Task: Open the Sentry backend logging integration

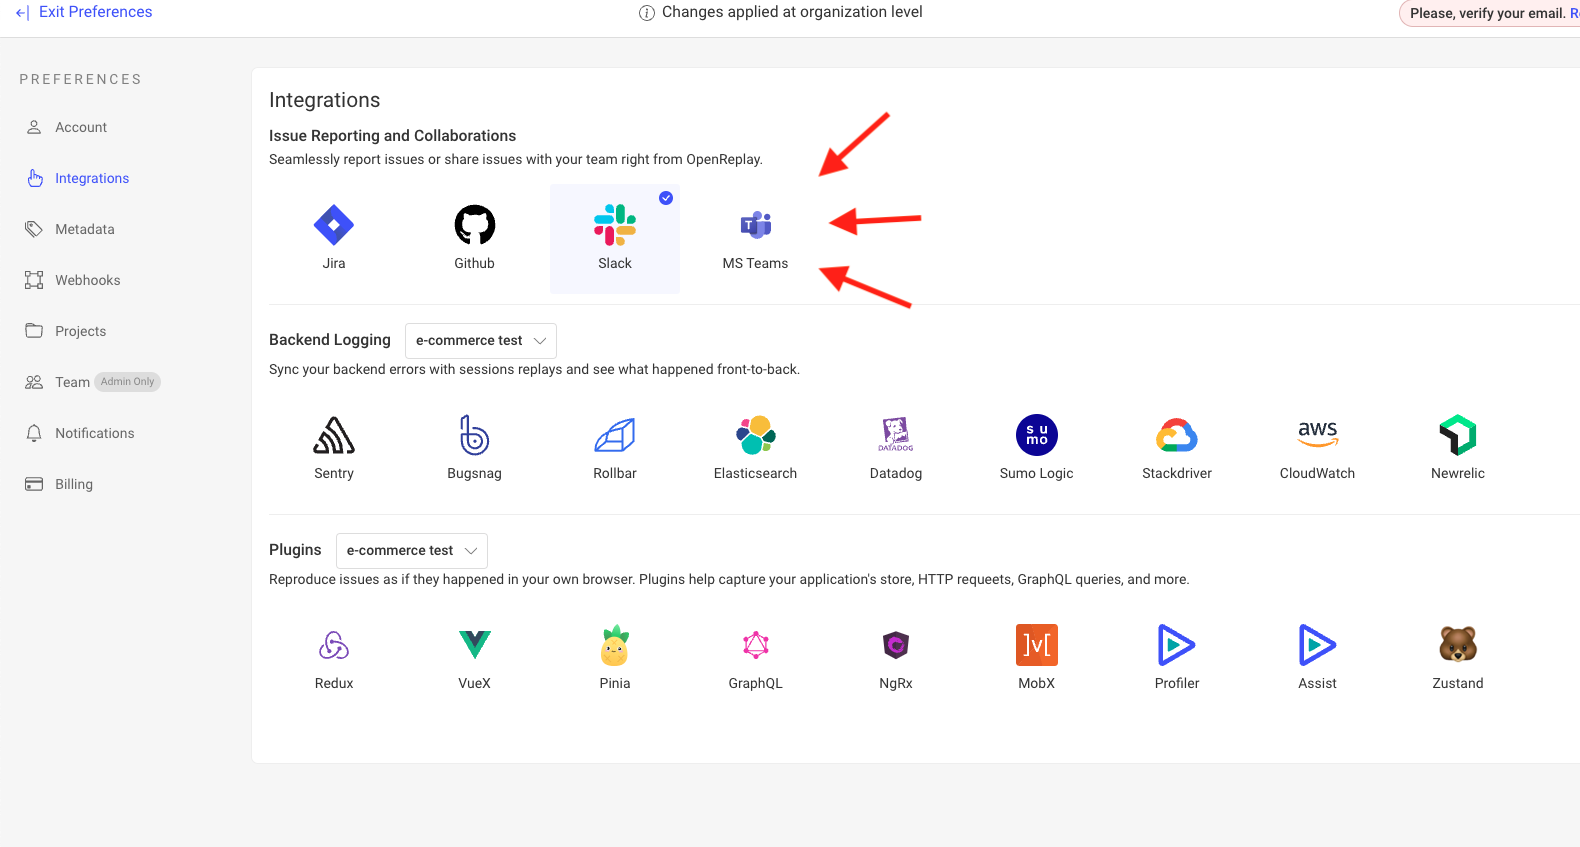Action: click(x=334, y=435)
